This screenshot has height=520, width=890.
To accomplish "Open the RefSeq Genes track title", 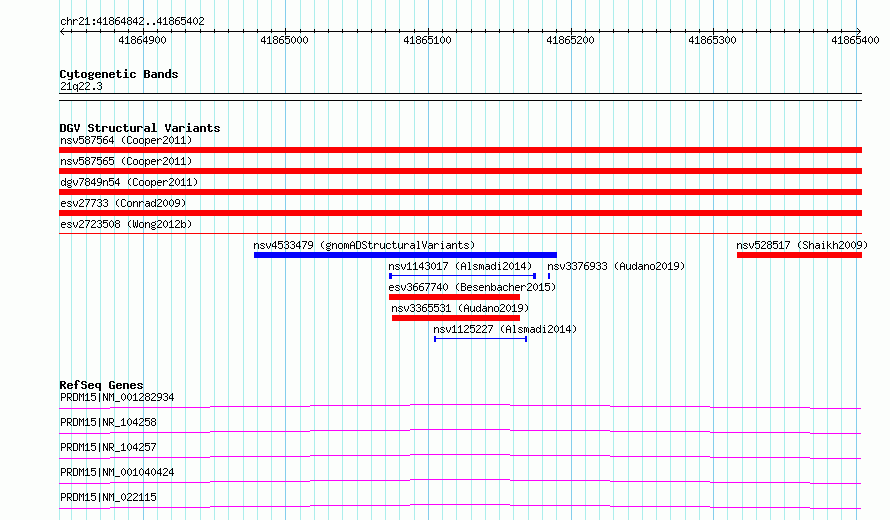I will [101, 385].
